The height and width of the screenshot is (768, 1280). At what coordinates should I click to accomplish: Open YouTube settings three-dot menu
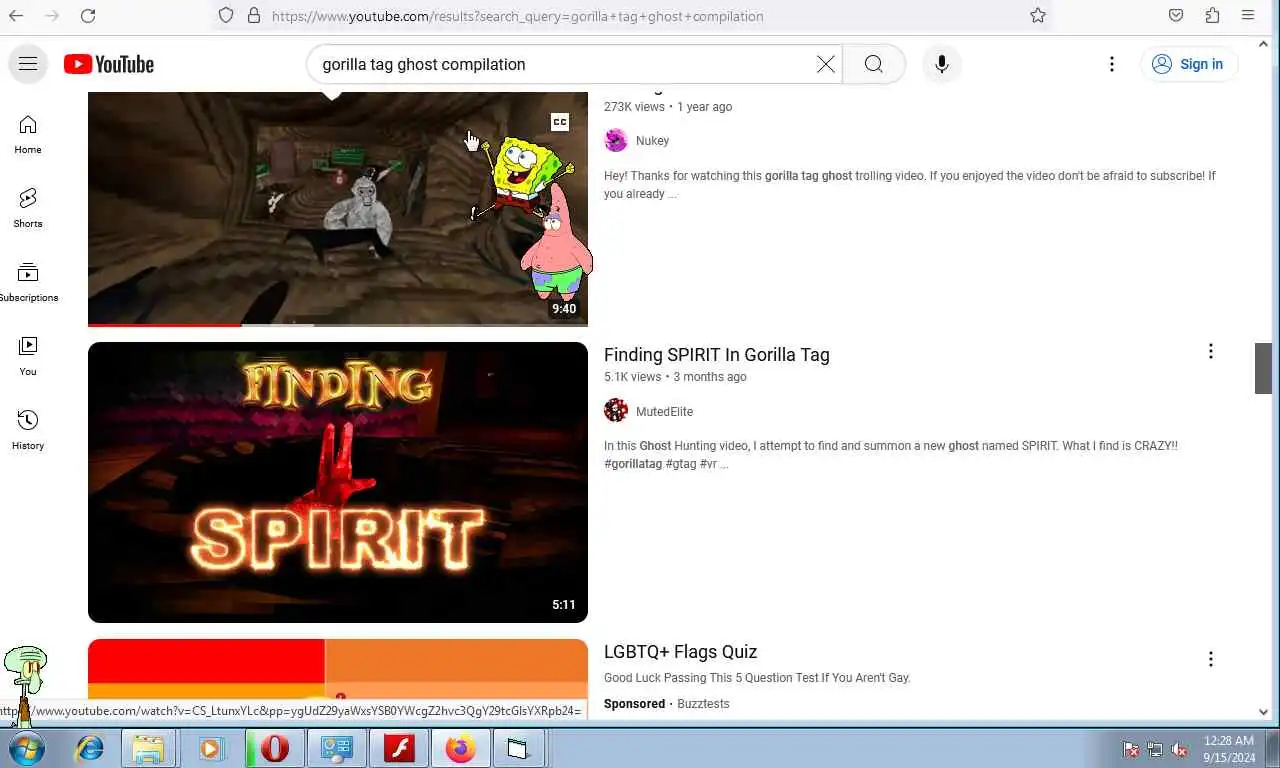[x=1112, y=64]
